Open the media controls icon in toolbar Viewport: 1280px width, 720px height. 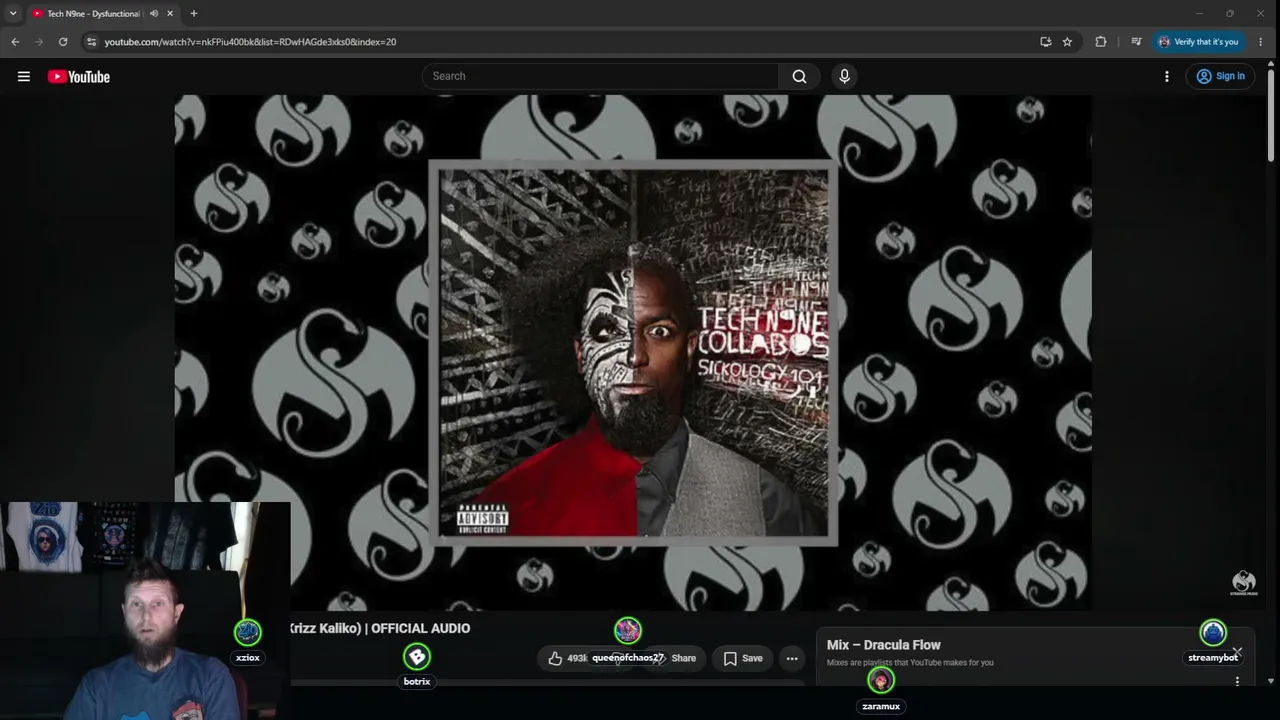[x=1136, y=42]
